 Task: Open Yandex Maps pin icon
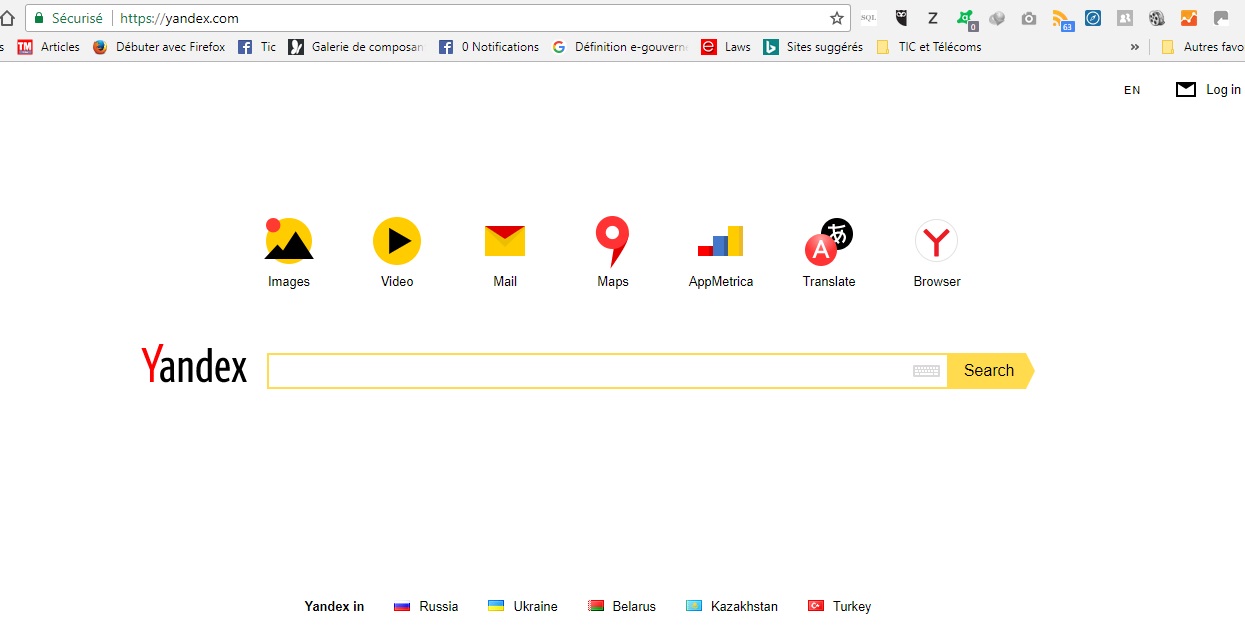point(612,241)
